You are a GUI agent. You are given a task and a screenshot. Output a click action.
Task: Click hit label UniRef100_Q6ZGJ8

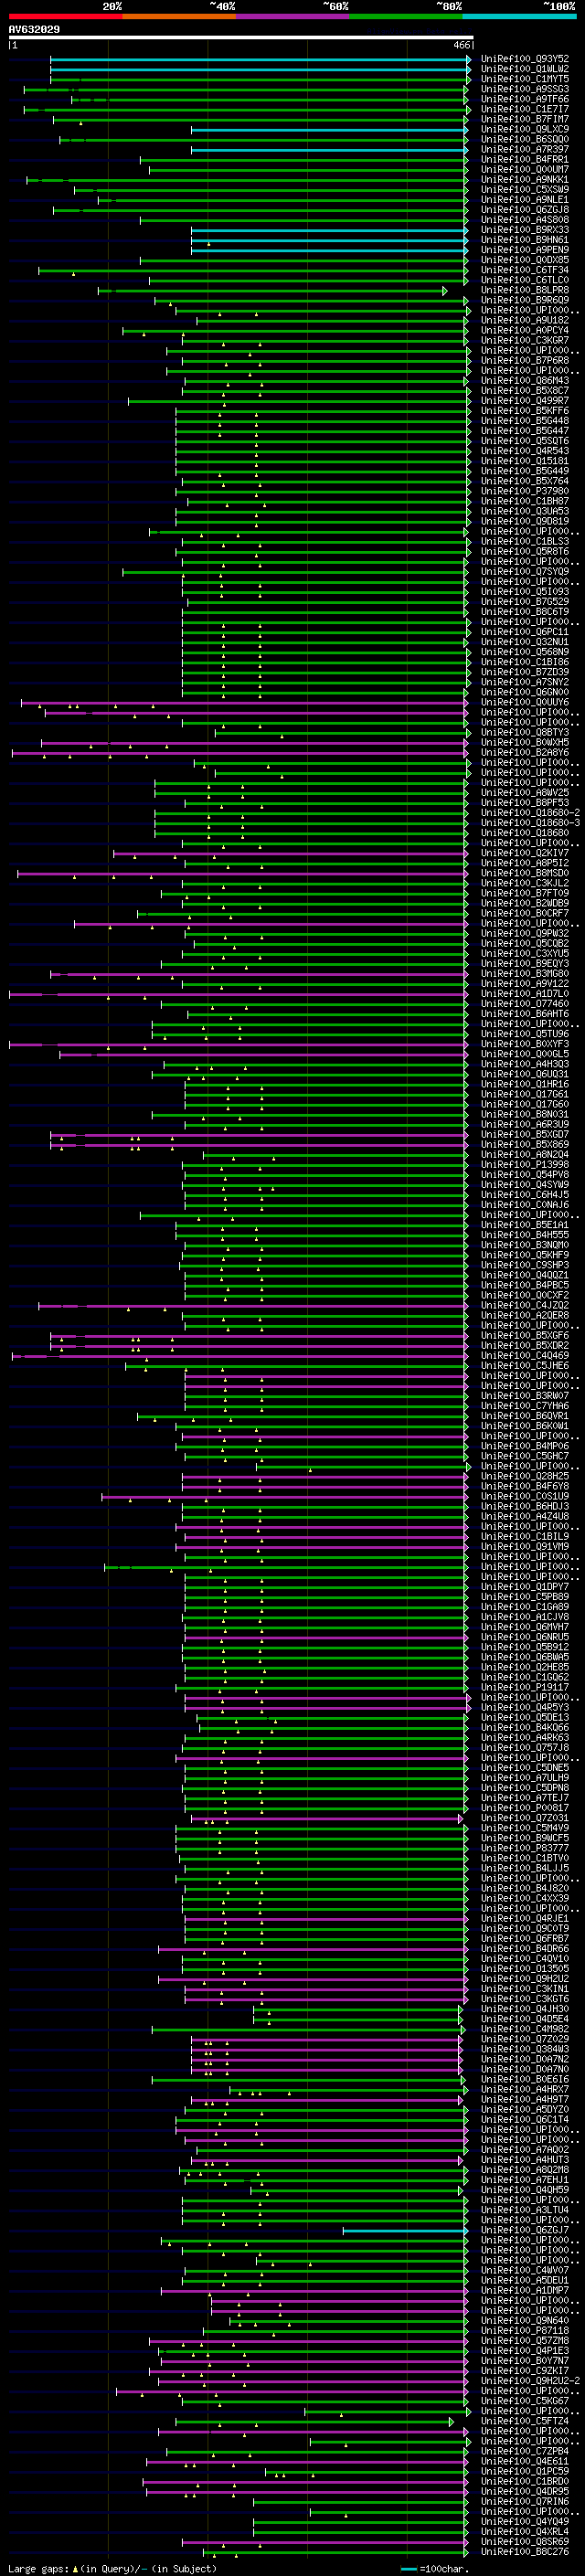coord(525,210)
